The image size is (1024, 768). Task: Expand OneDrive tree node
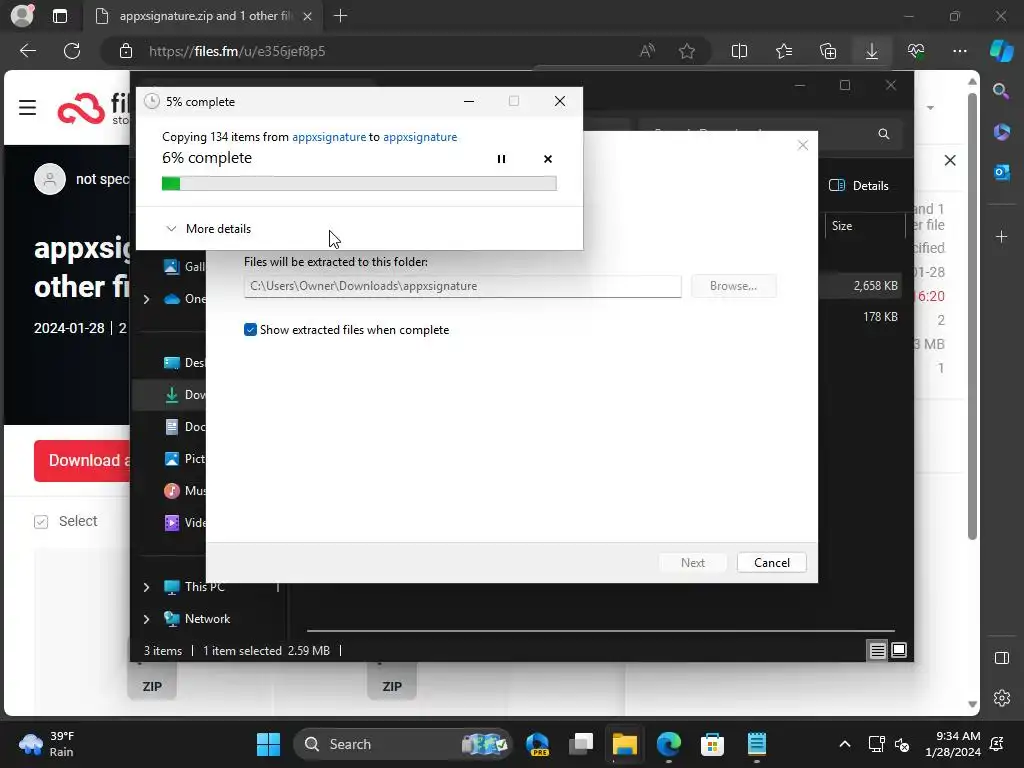[146, 299]
